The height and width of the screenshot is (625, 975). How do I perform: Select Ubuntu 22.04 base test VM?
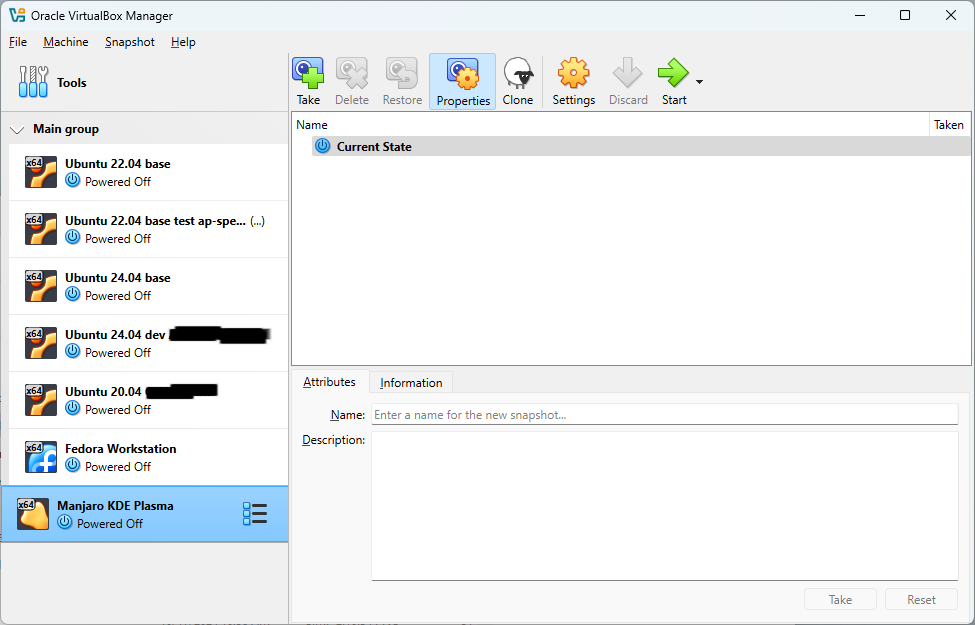[x=149, y=229]
